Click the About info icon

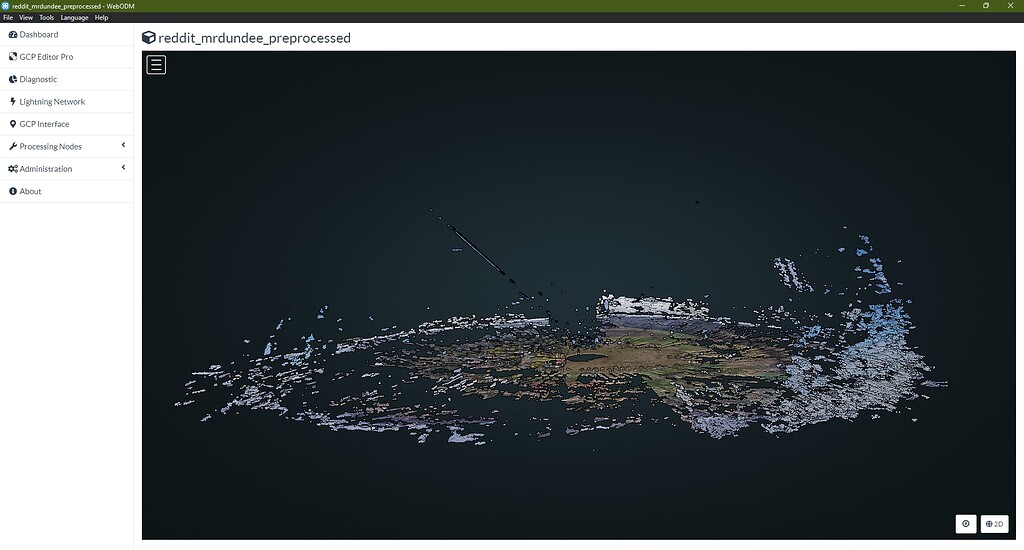pyautogui.click(x=13, y=191)
